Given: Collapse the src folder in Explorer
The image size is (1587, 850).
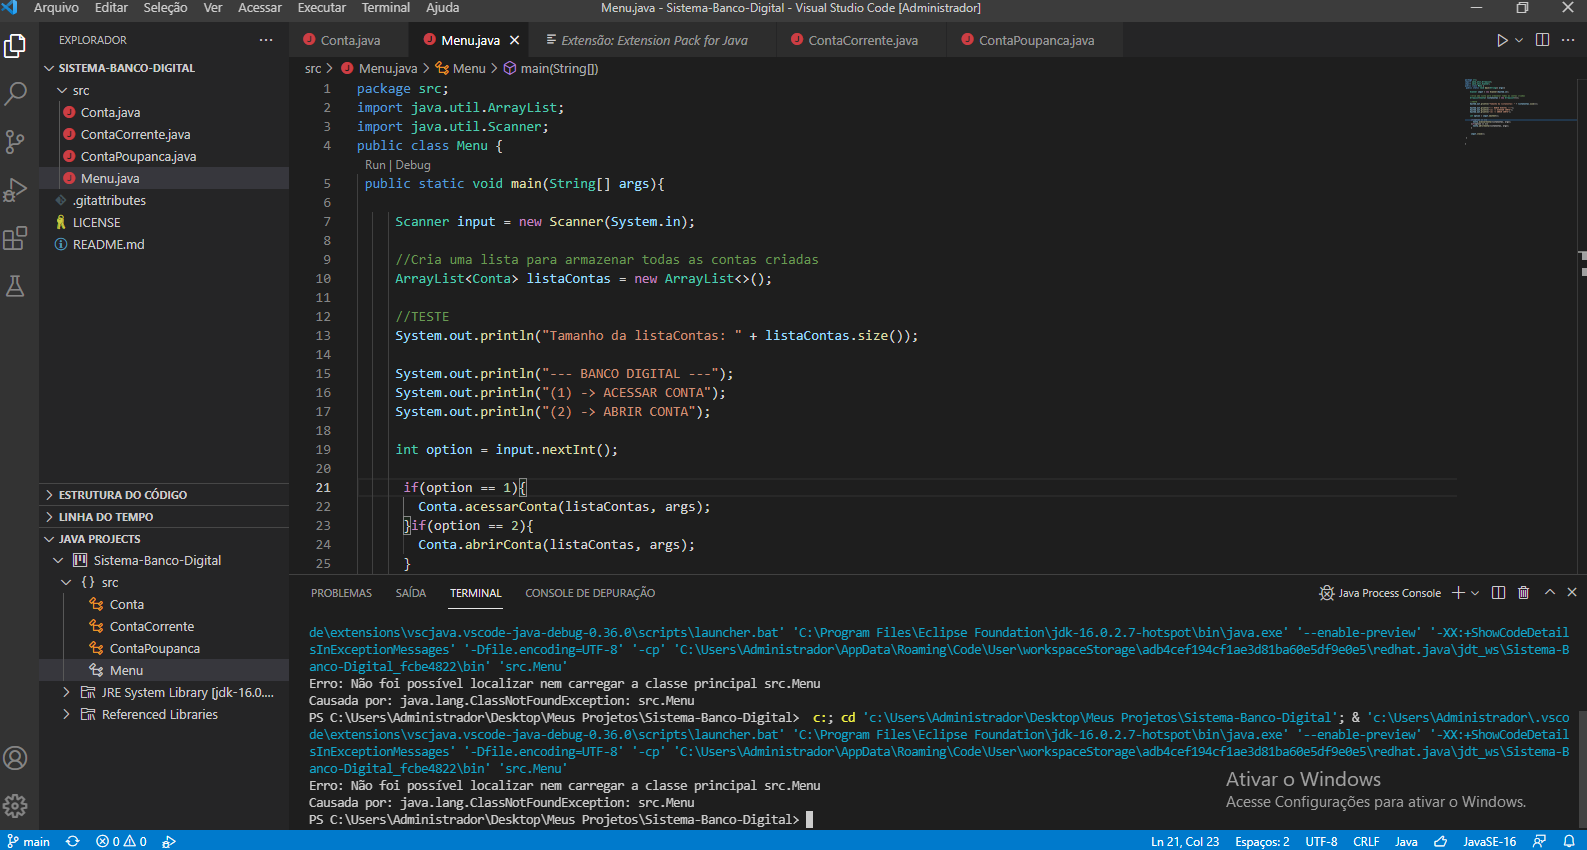Looking at the screenshot, I should pos(63,90).
